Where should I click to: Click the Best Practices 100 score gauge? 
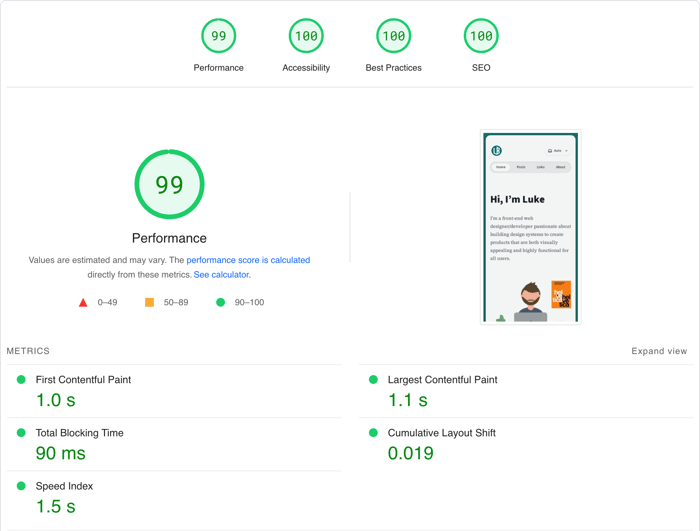tap(393, 36)
